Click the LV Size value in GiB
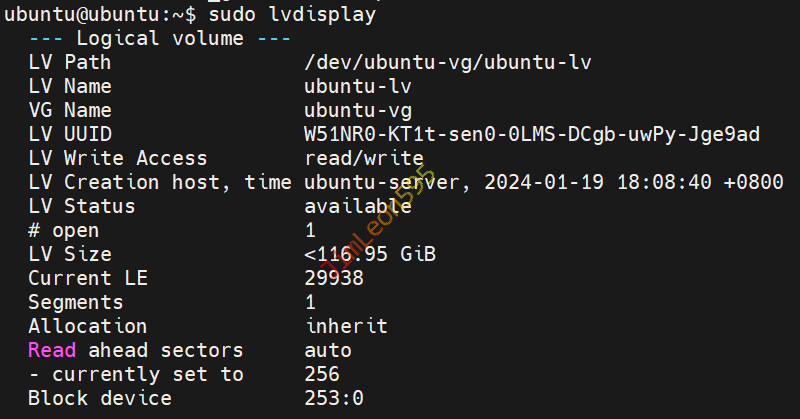Screen dimensions: 800x419 pos(370,255)
